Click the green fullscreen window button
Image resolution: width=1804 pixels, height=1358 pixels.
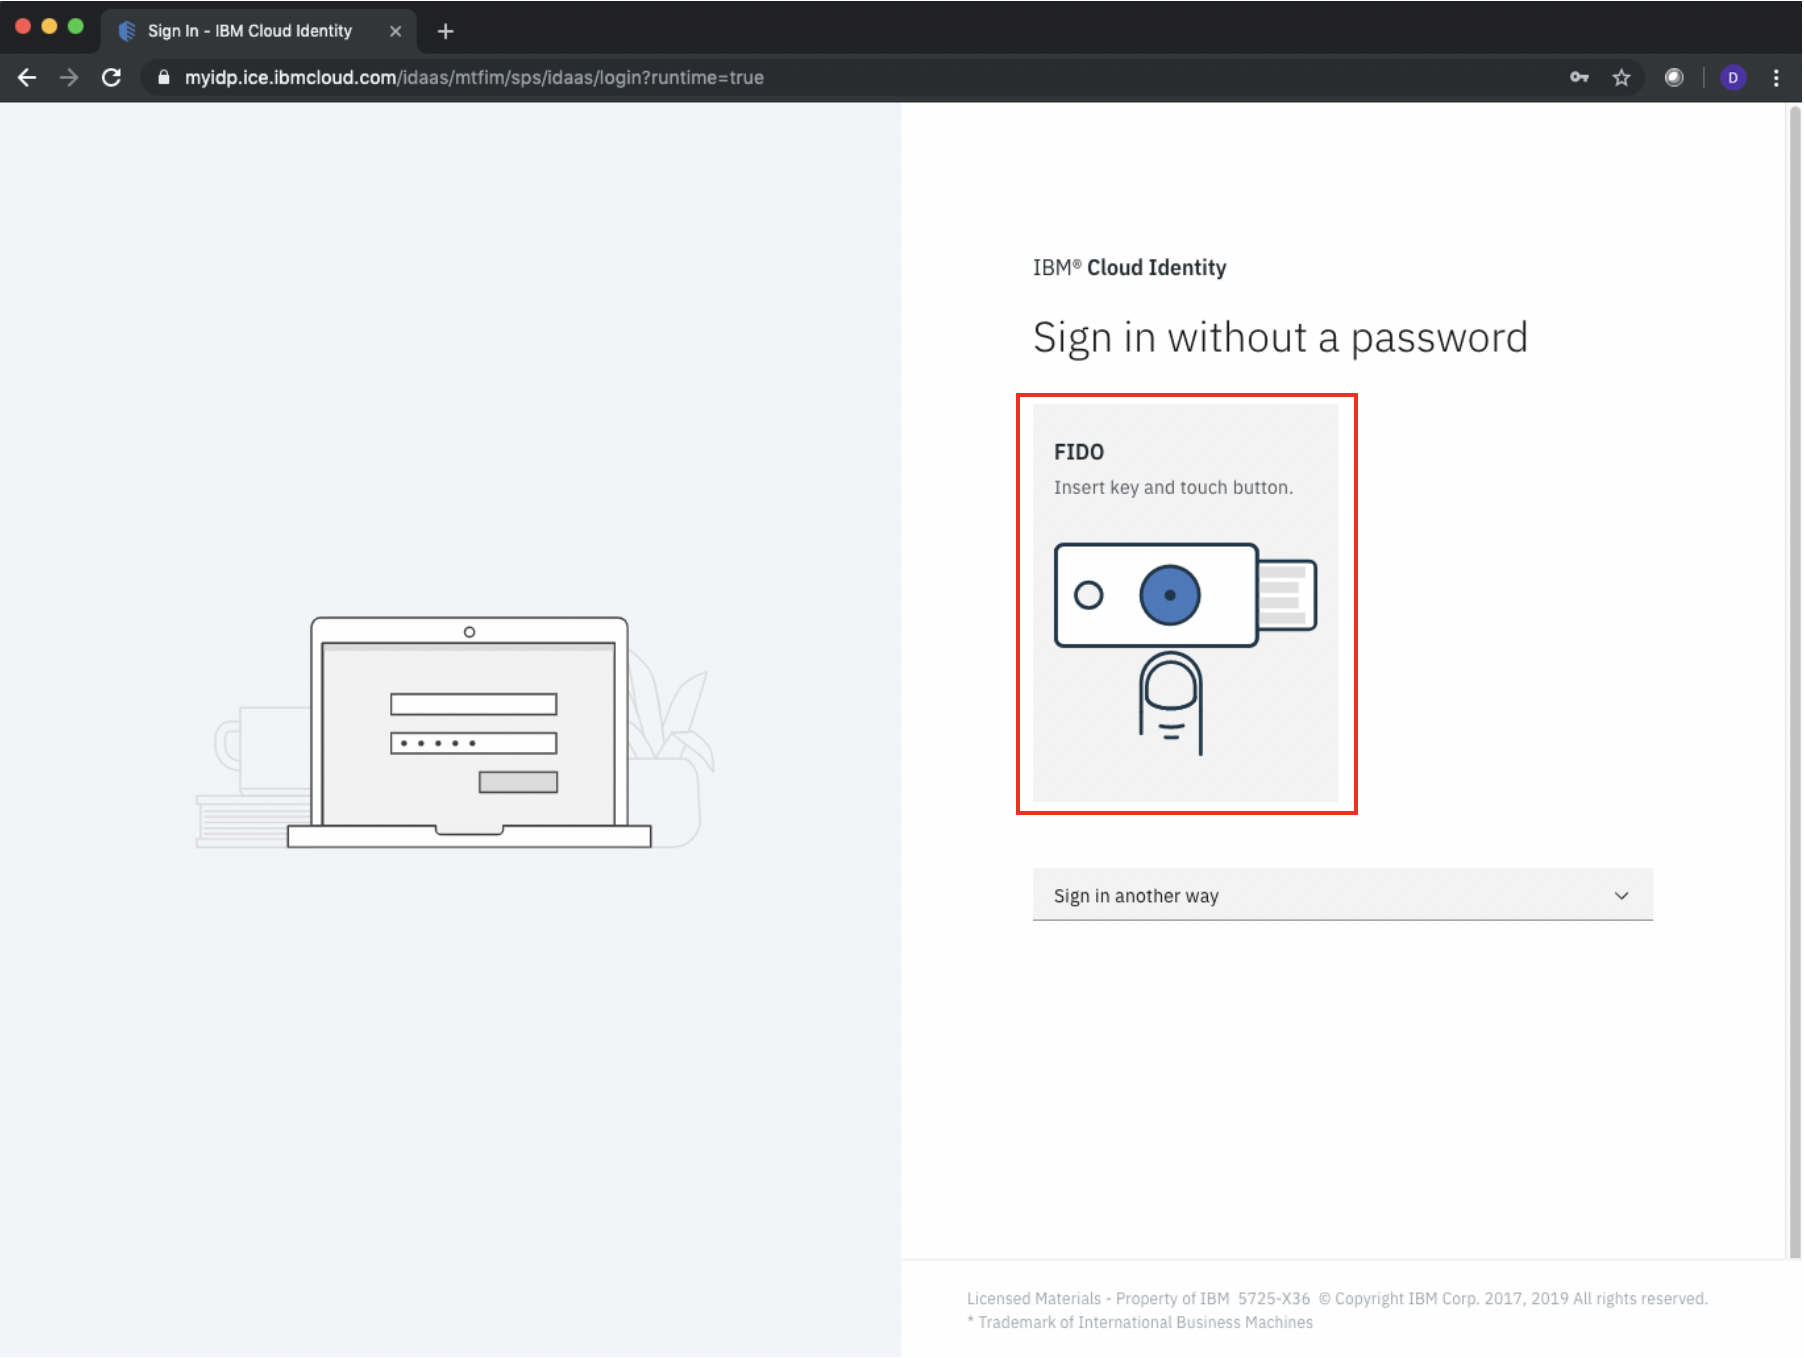[x=76, y=26]
